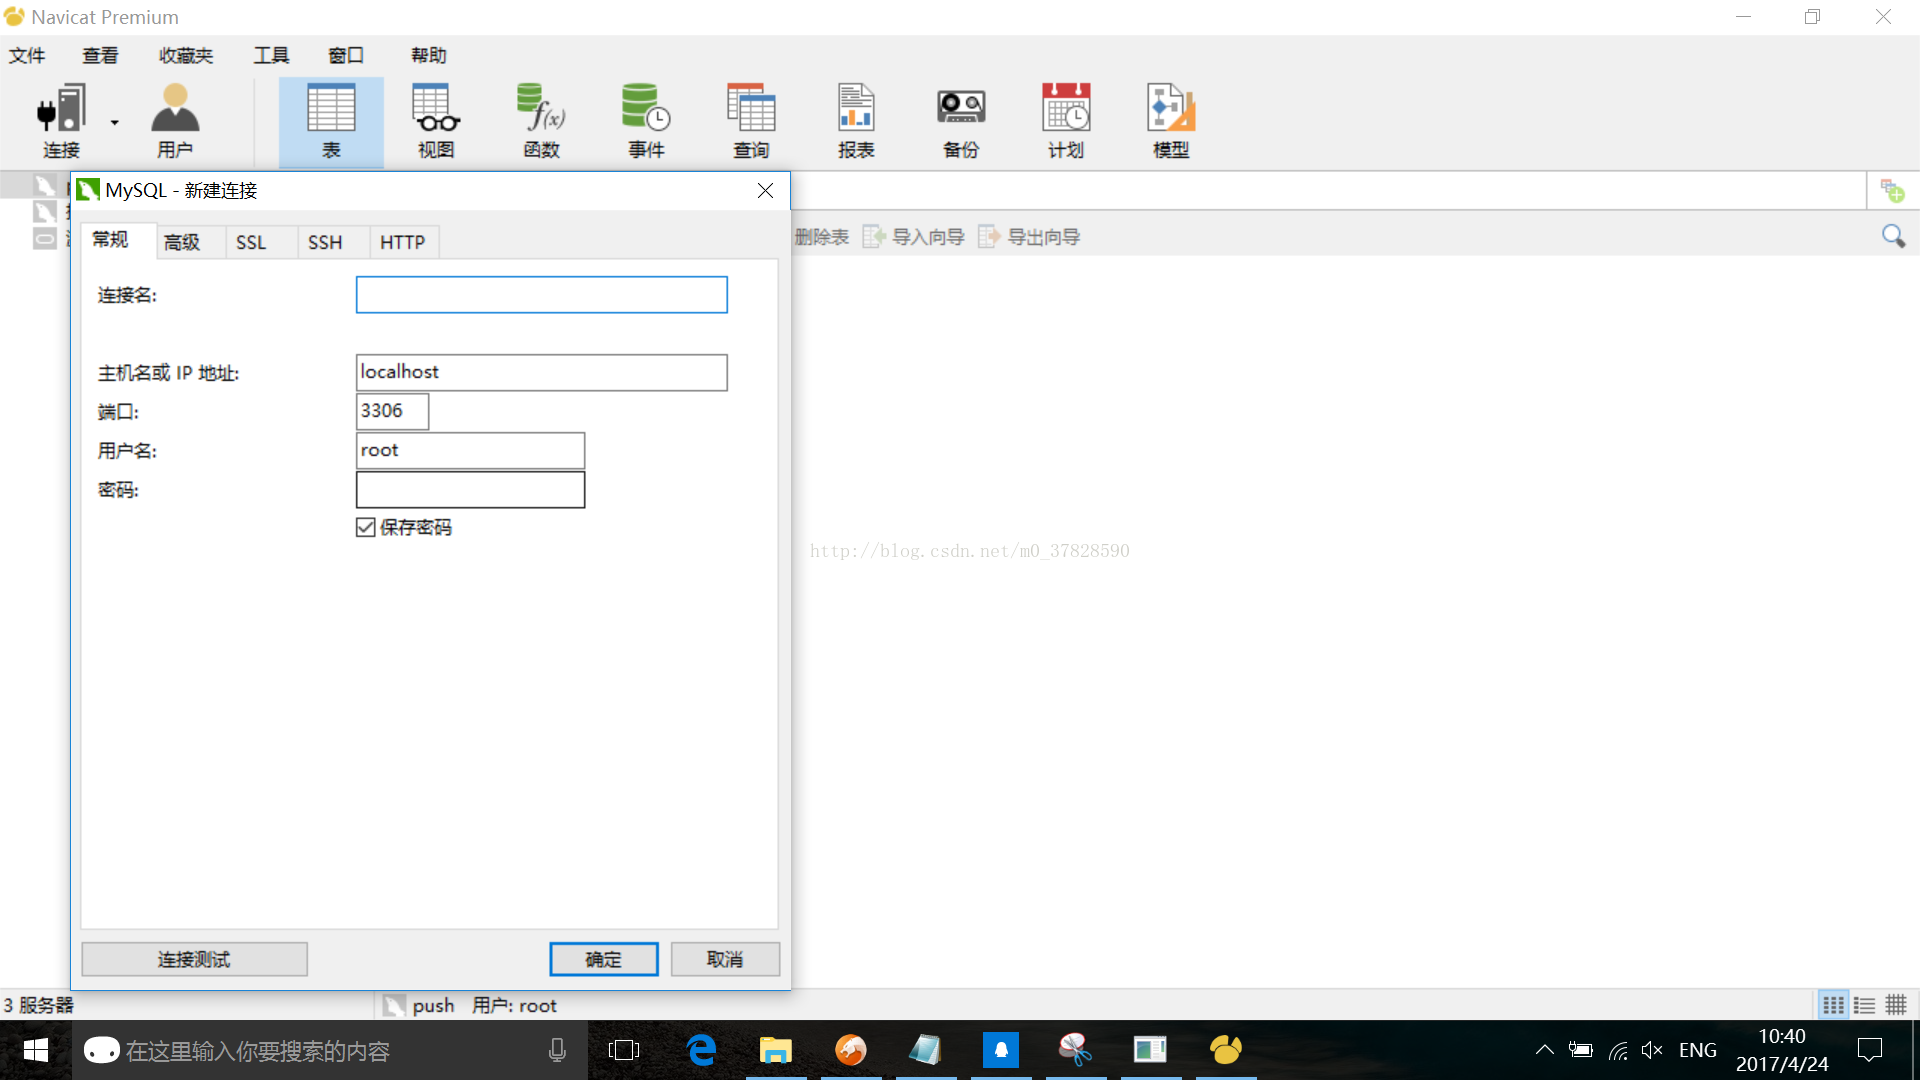Viewport: 1920px width, 1080px height.
Task: Click the Cortana search box
Action: (x=330, y=1050)
